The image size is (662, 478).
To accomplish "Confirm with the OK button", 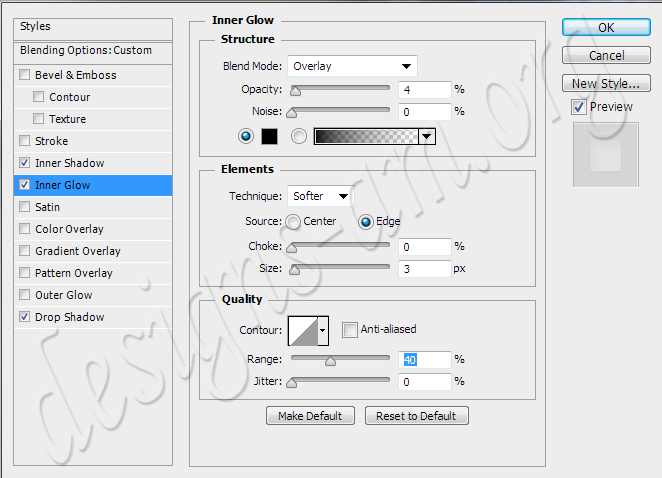I will point(606,27).
